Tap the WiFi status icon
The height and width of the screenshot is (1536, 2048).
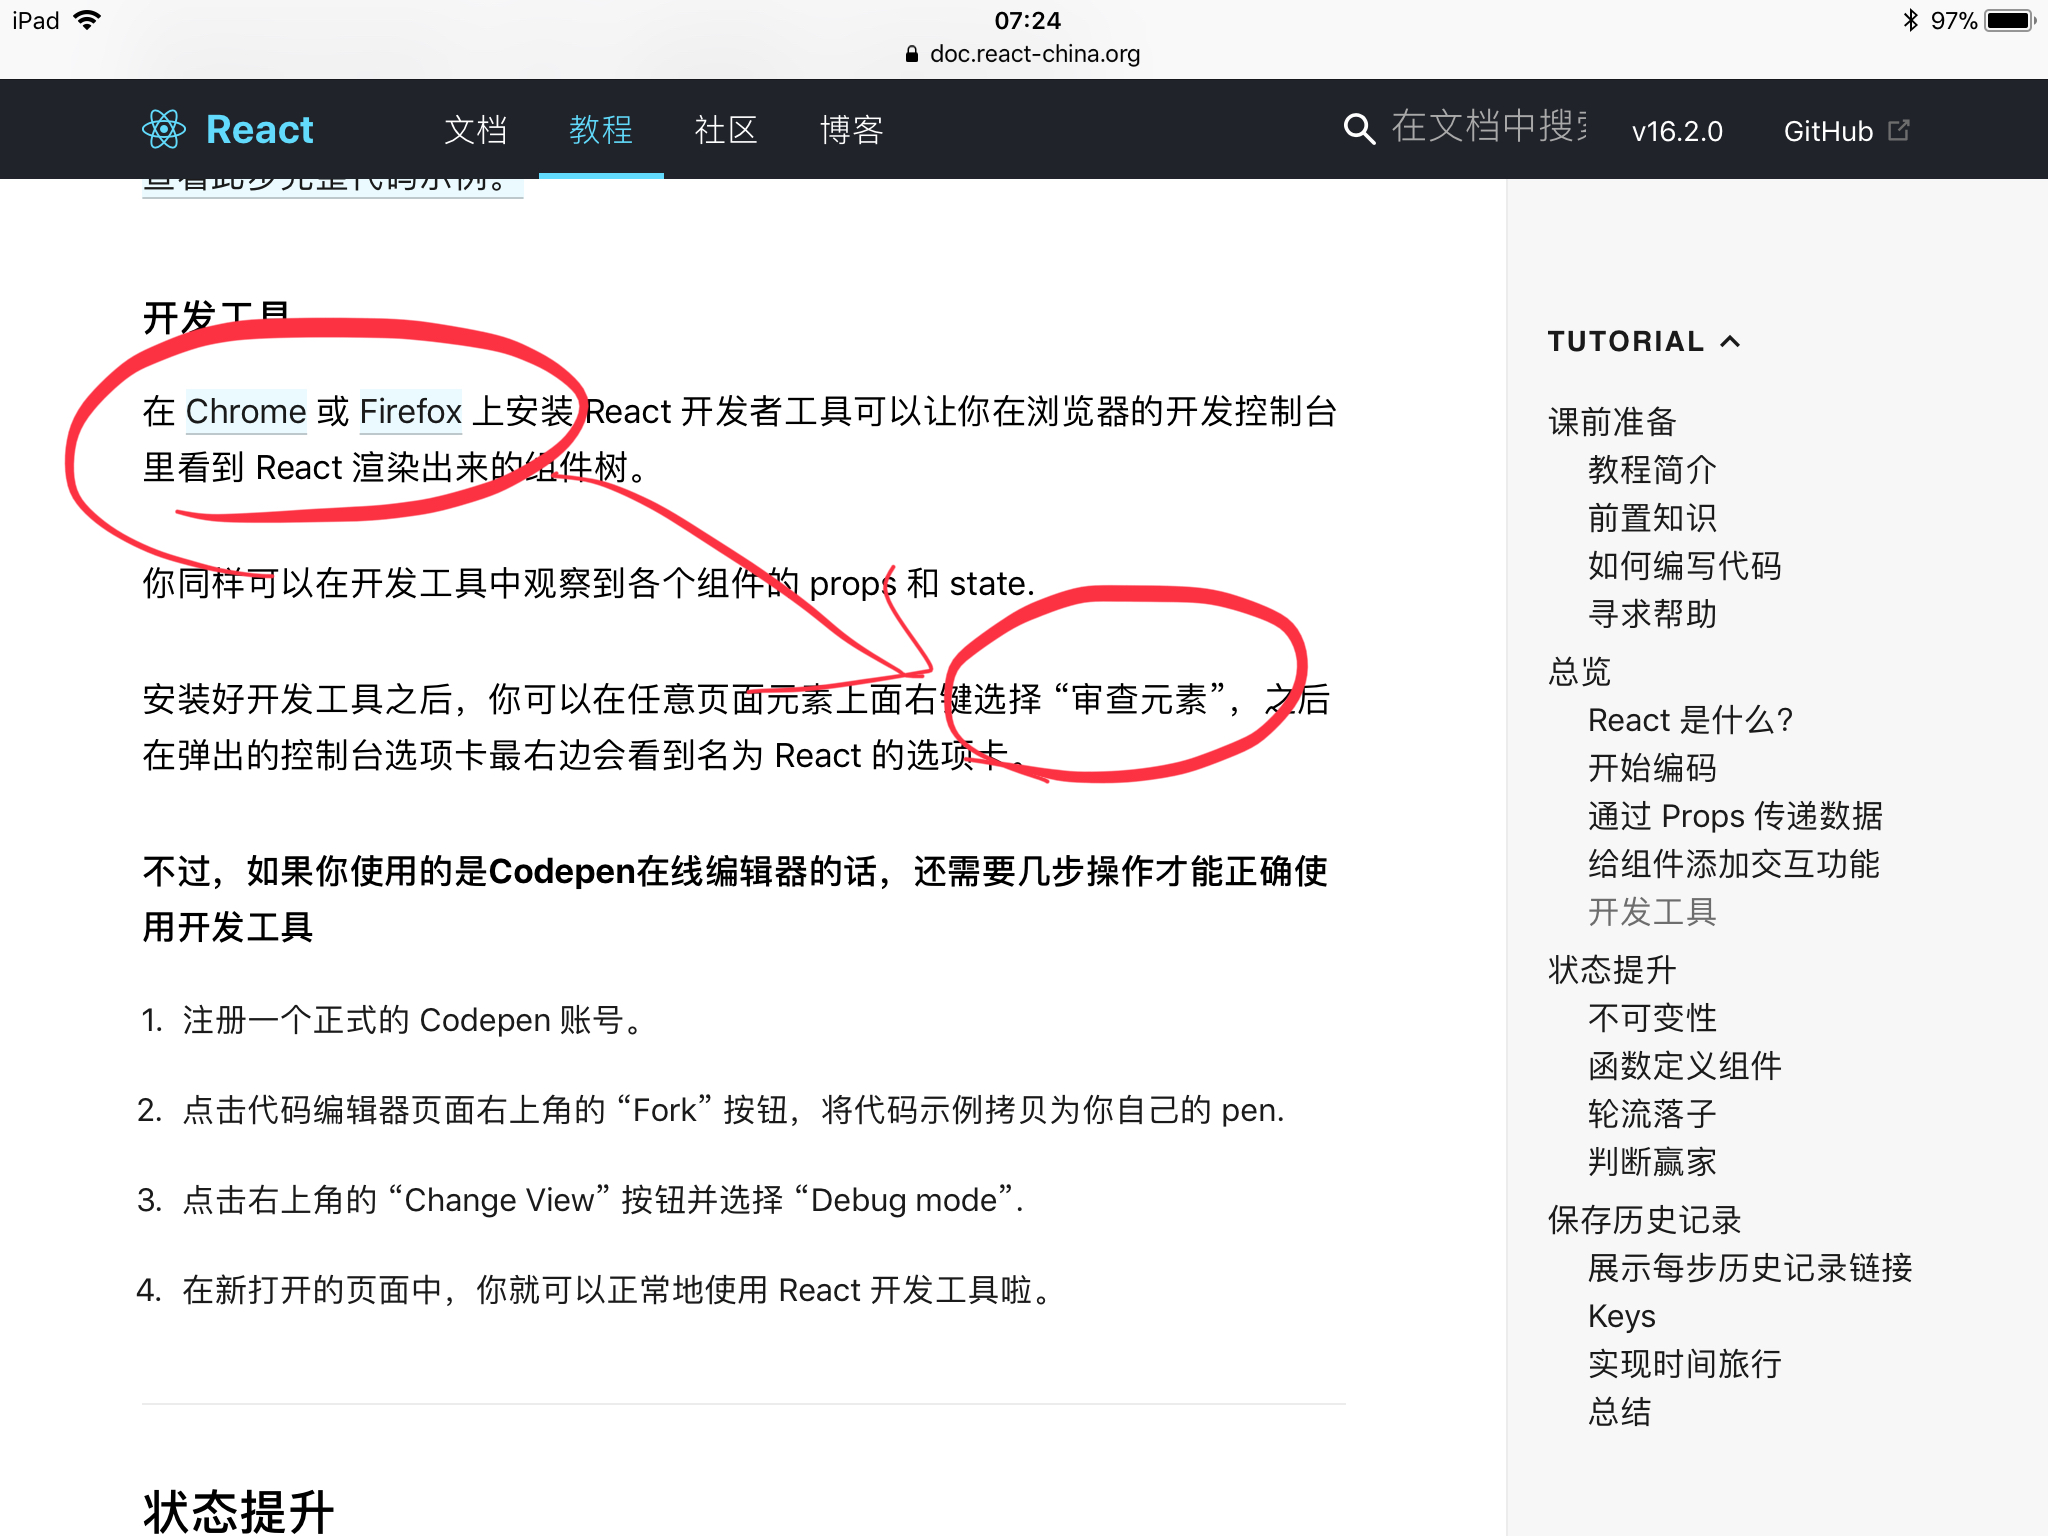coord(88,20)
